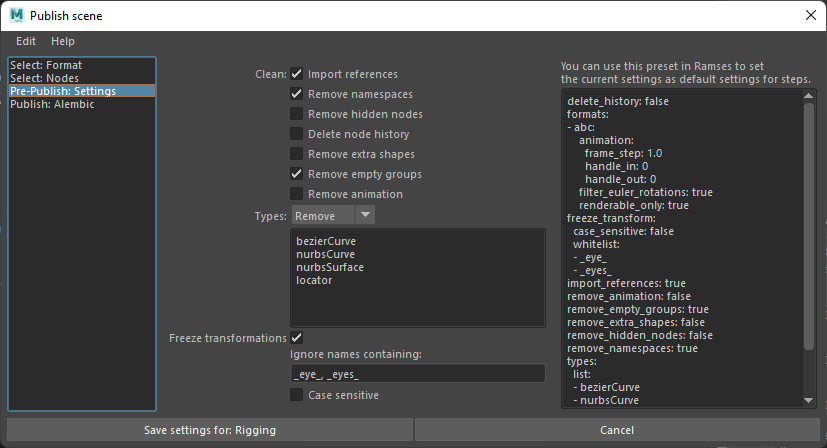827x448 pixels.
Task: Select the 'Select: Format' step
Action: tap(45, 65)
